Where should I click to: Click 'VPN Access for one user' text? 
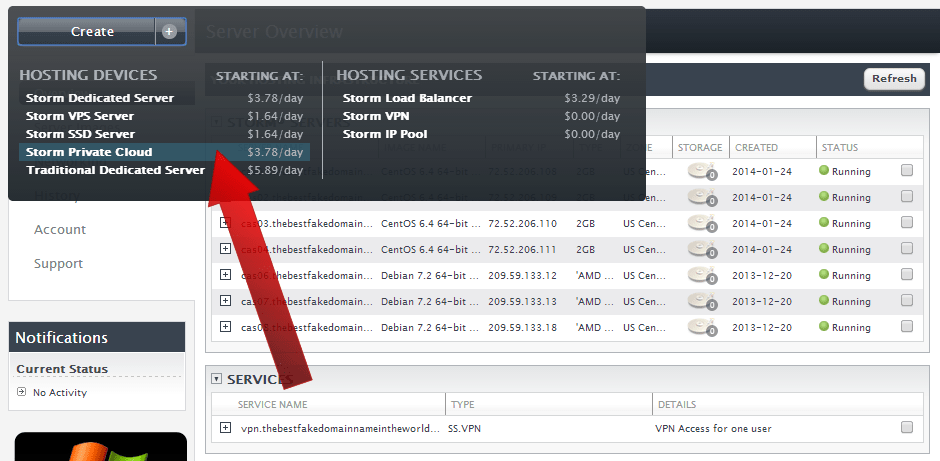point(713,429)
